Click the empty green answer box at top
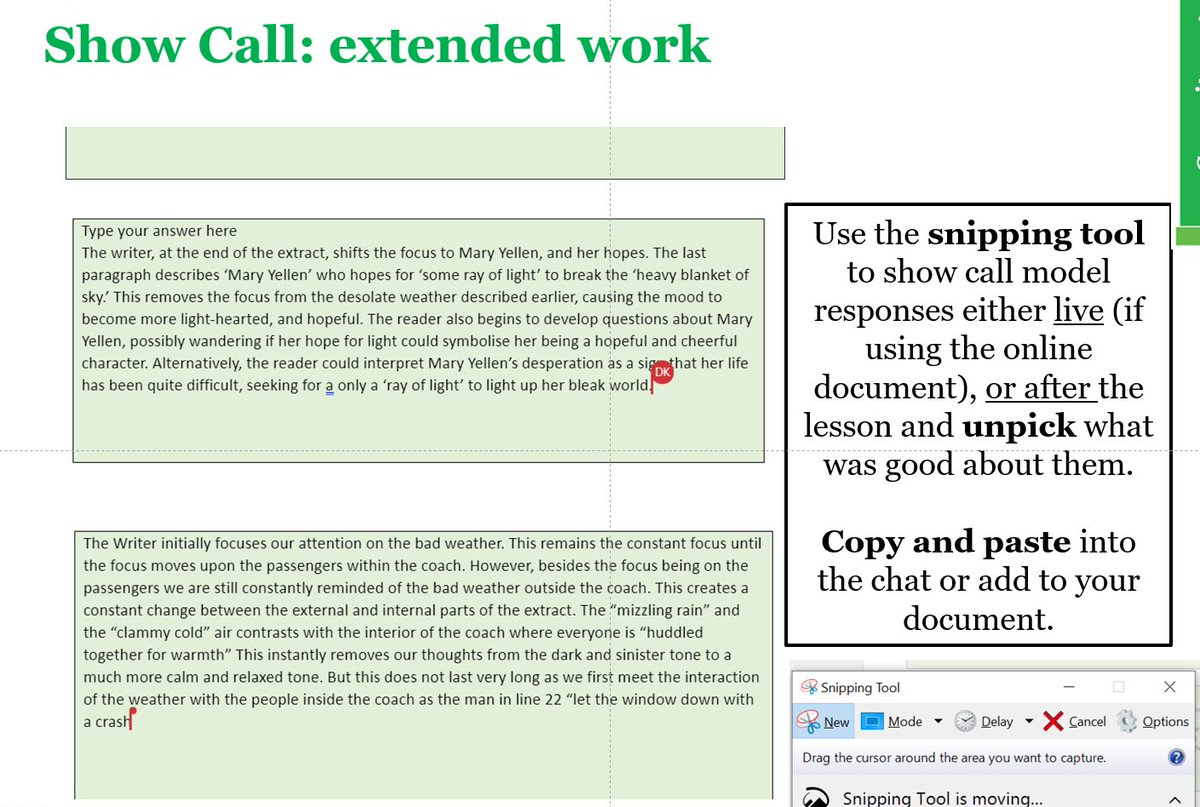 coord(425,153)
